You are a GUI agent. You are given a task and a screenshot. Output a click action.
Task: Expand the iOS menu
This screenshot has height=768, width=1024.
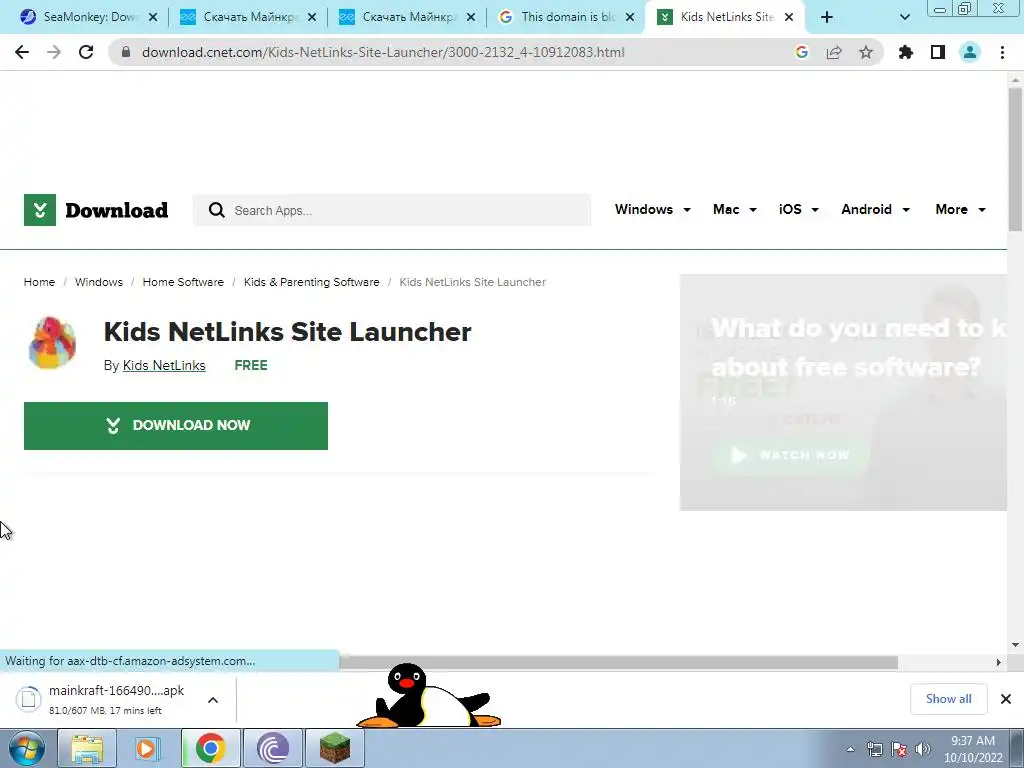click(799, 210)
